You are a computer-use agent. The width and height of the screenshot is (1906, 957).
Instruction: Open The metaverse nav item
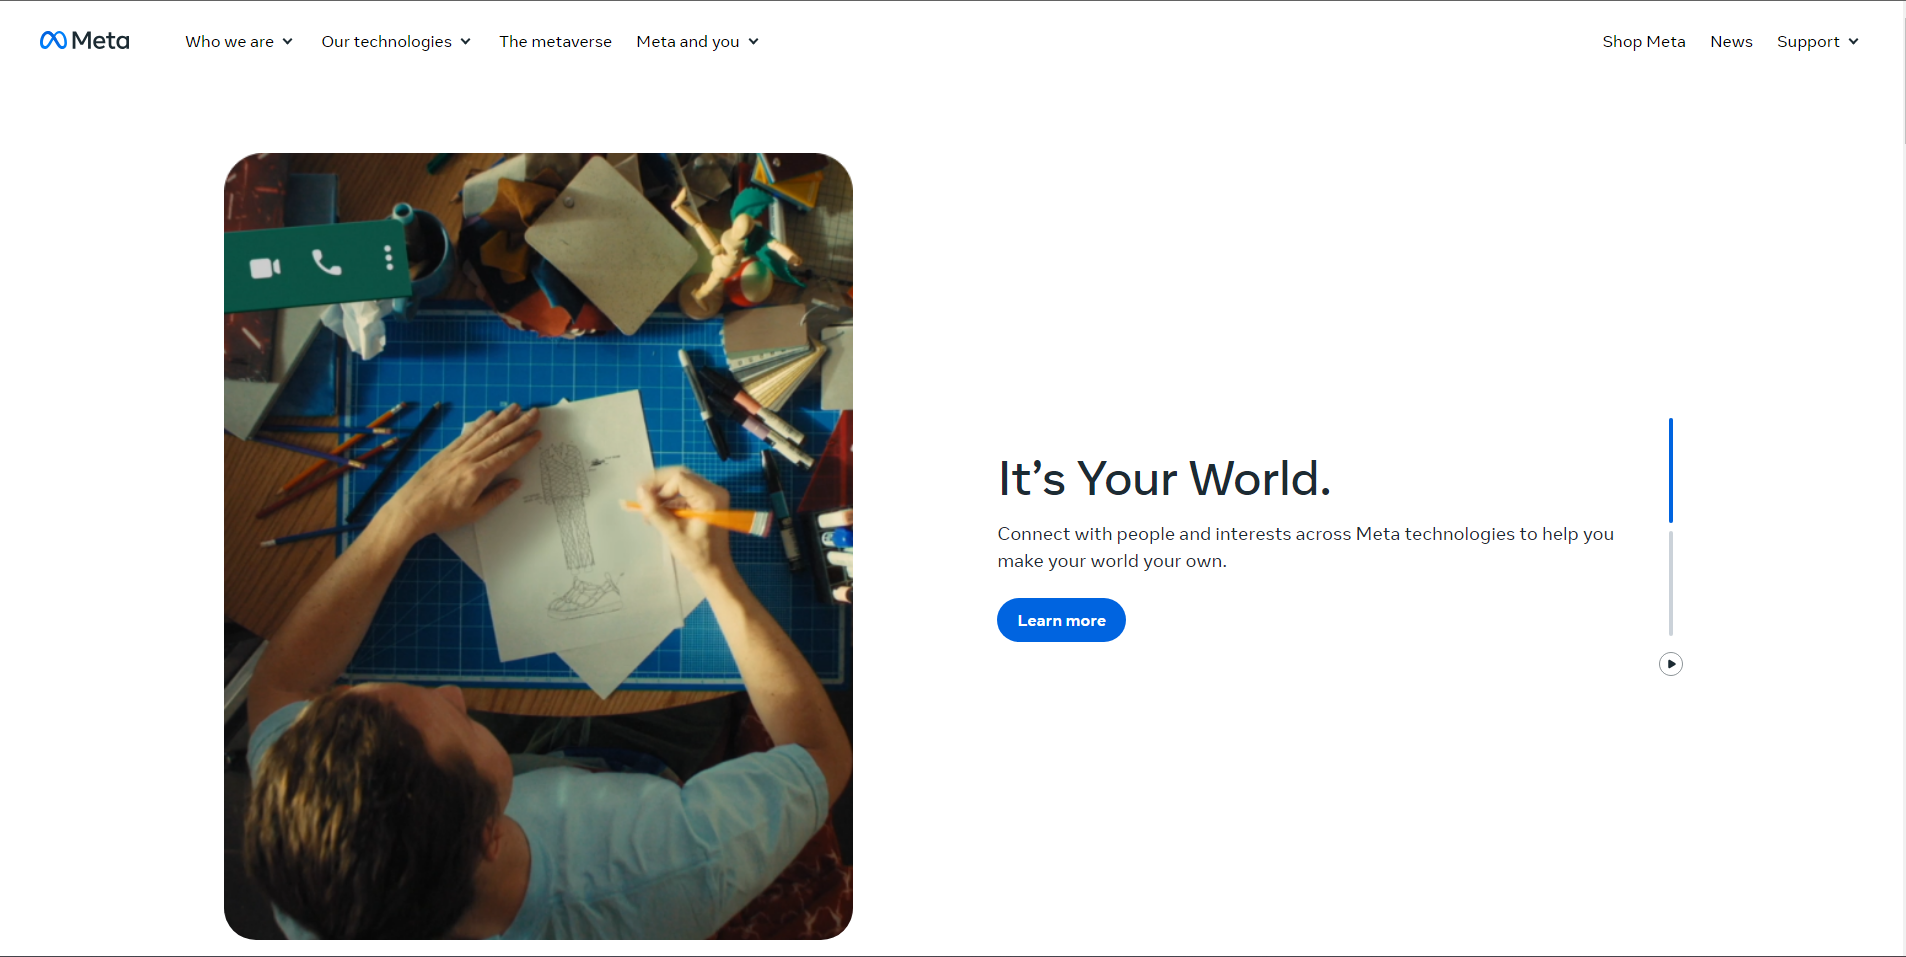point(555,42)
